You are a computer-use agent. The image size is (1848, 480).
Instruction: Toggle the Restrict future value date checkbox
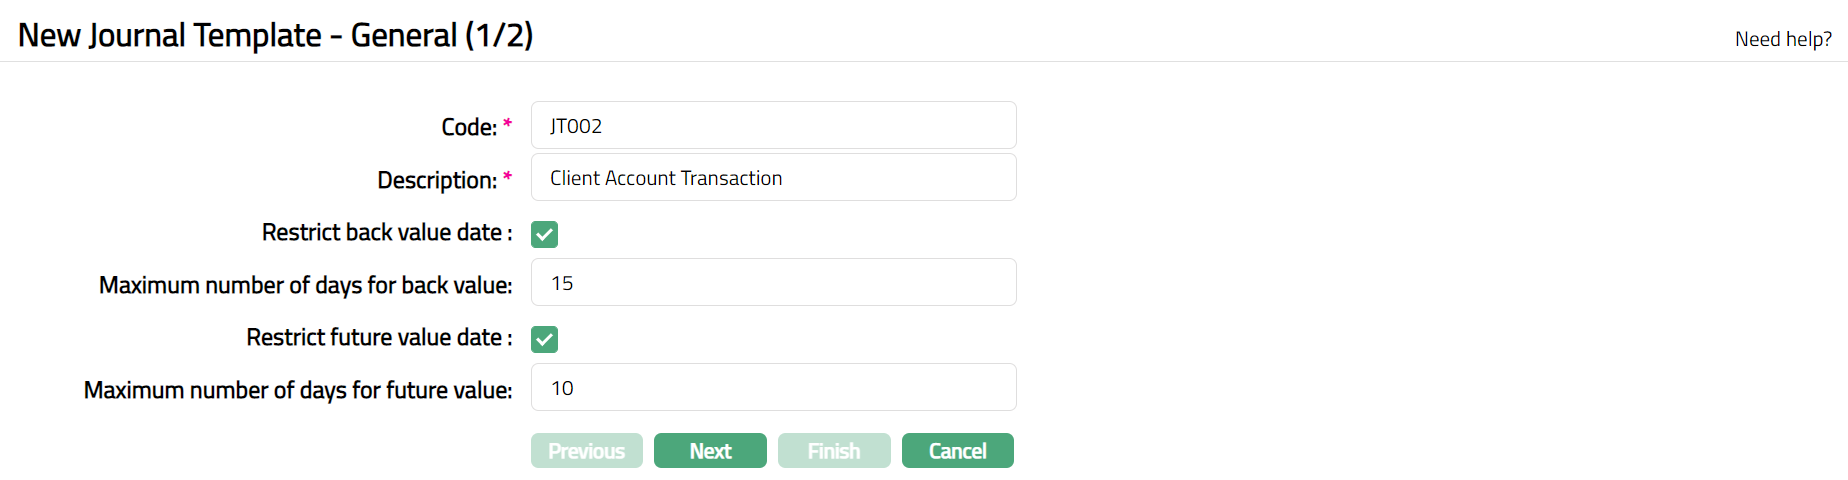click(x=545, y=339)
